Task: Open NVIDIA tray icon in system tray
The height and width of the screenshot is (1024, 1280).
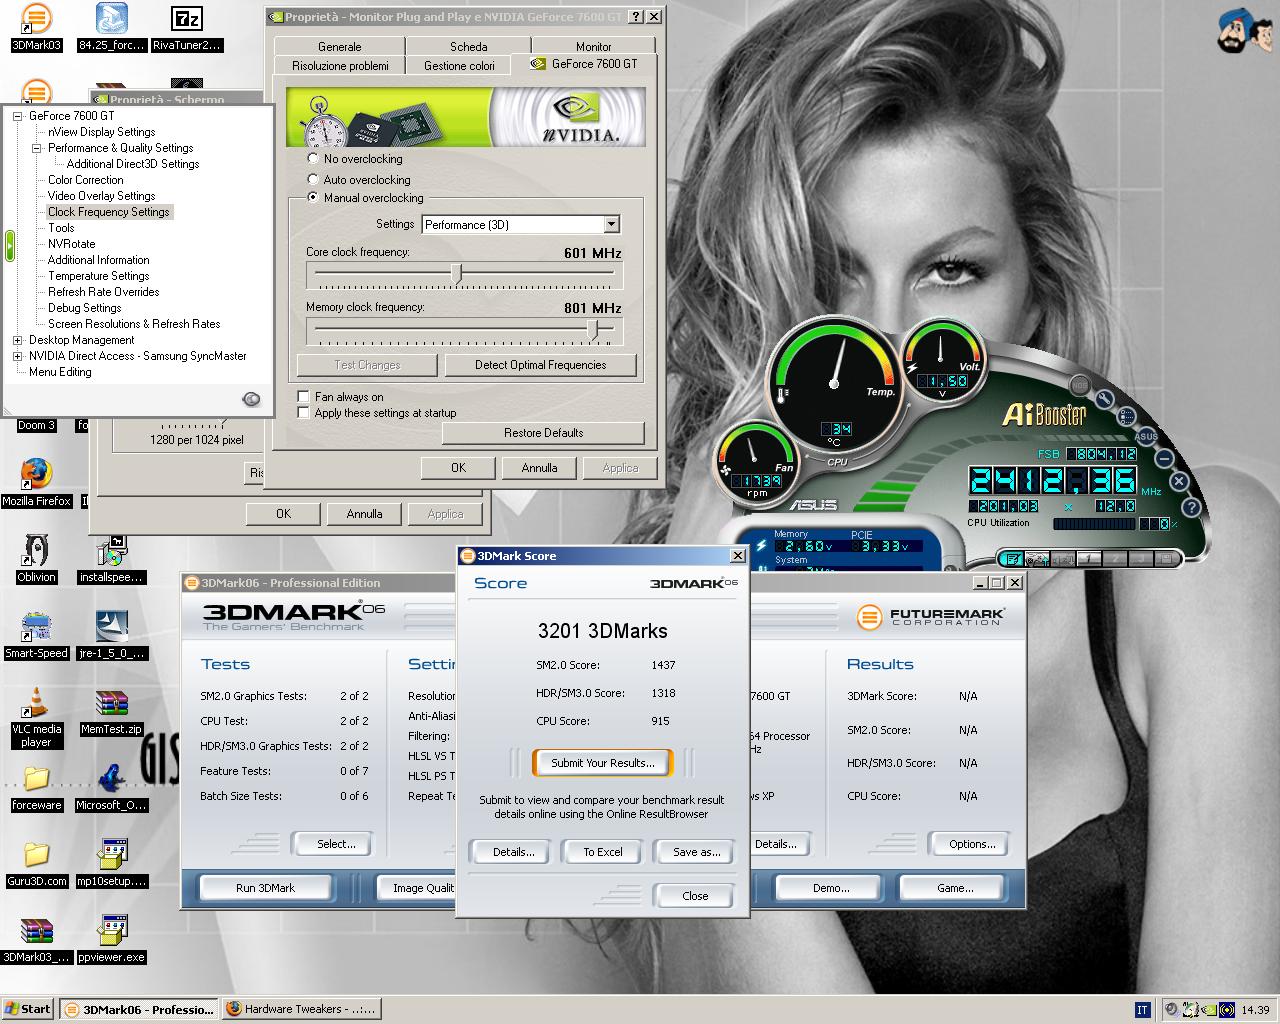Action: click(1209, 1010)
